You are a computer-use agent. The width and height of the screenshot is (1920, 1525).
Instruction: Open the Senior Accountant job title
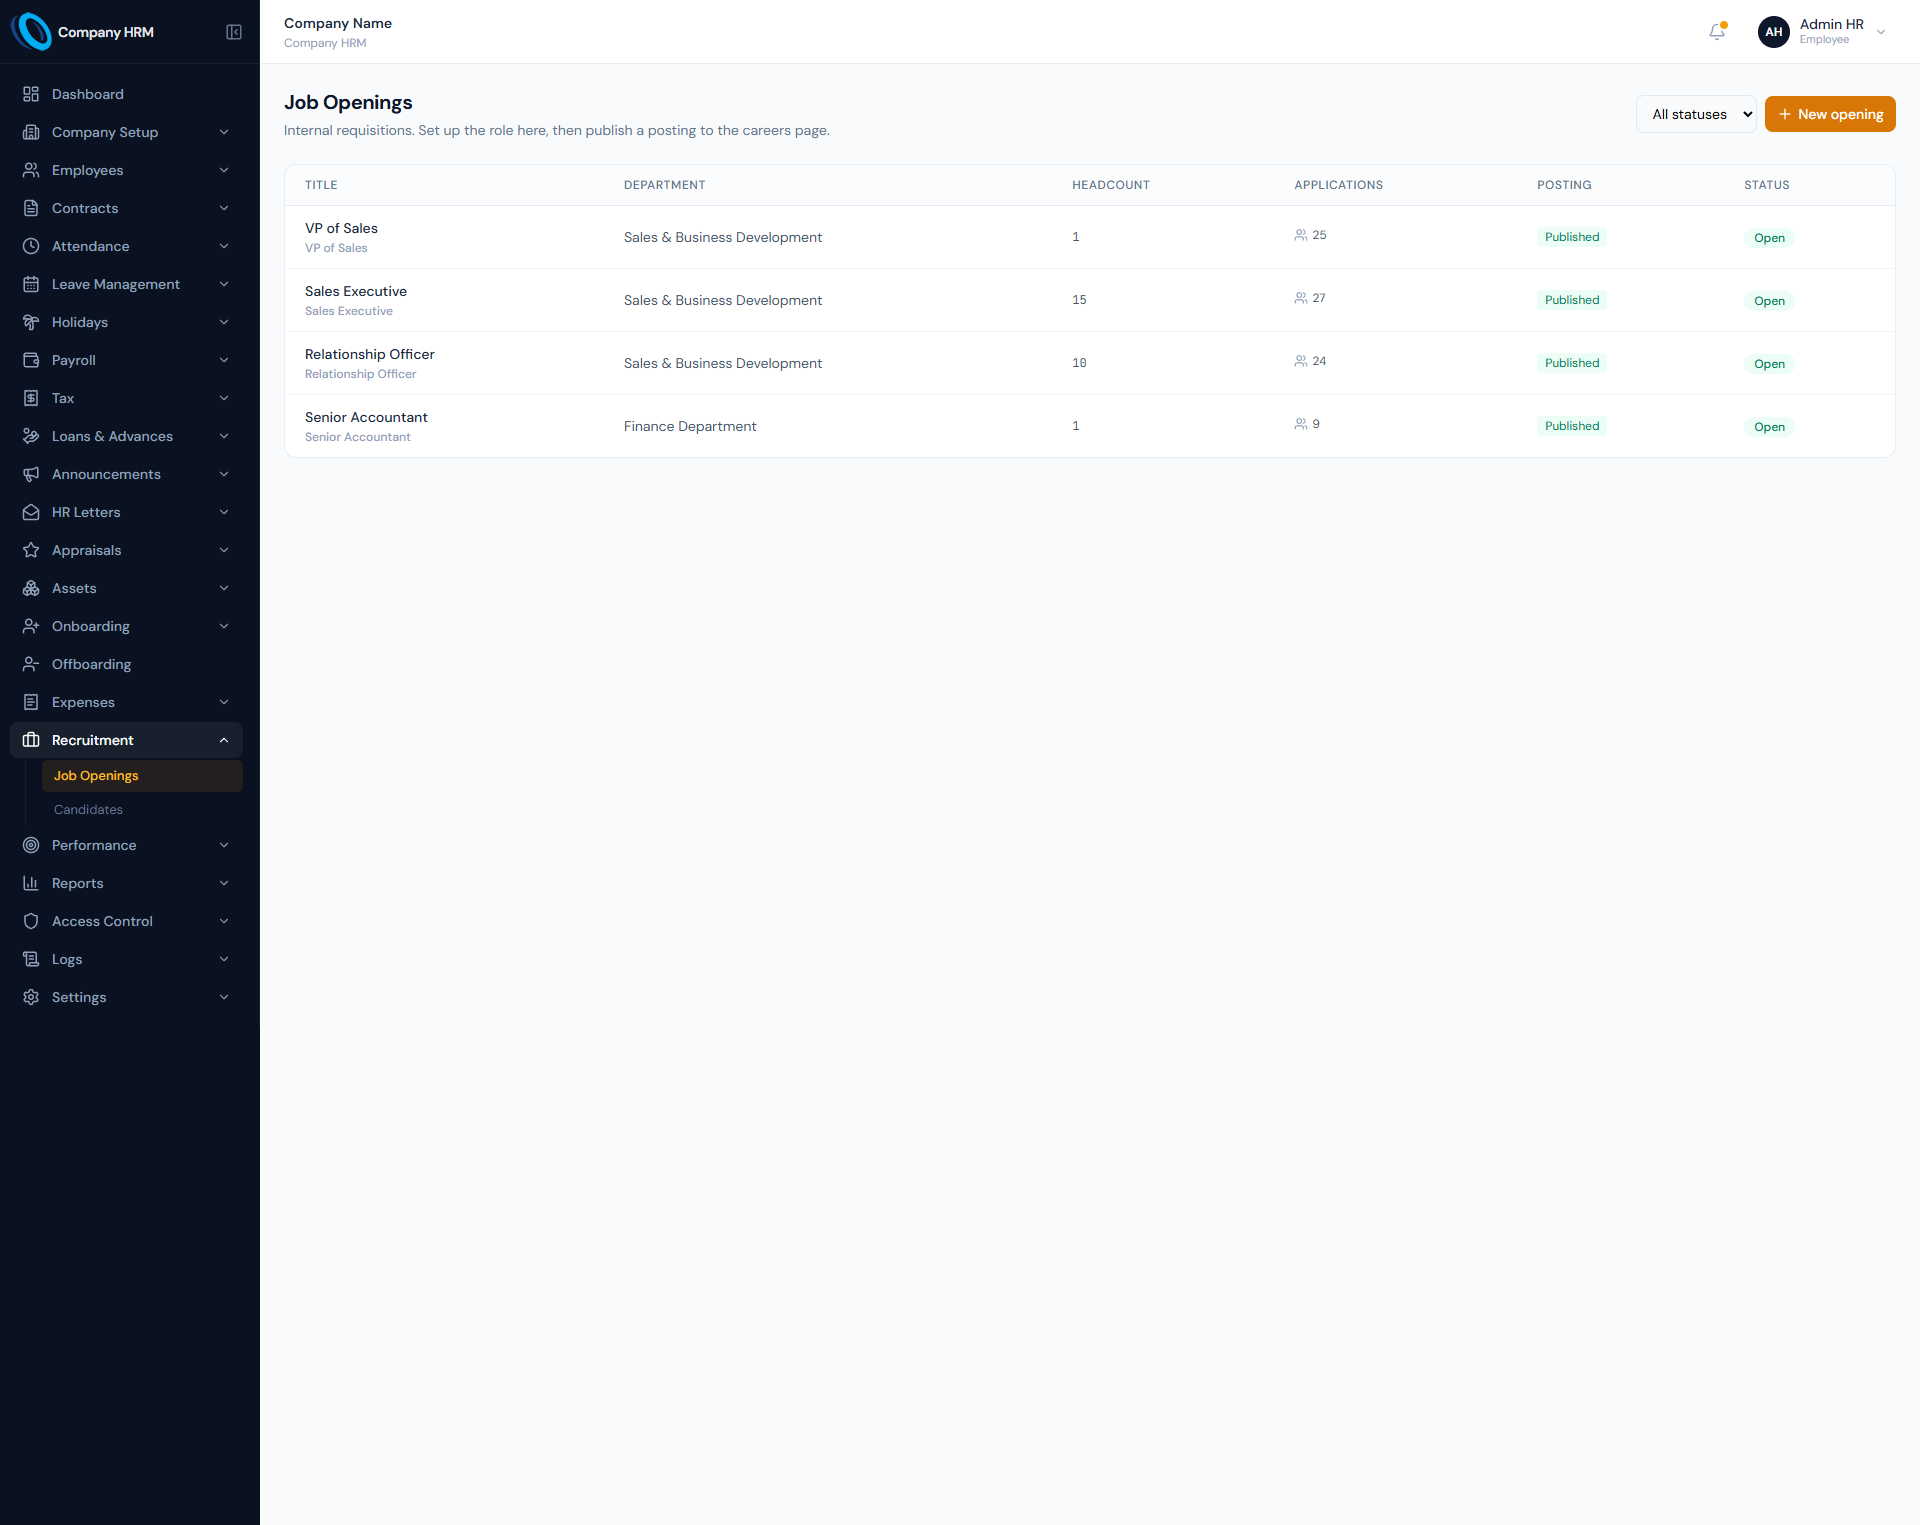[366, 417]
